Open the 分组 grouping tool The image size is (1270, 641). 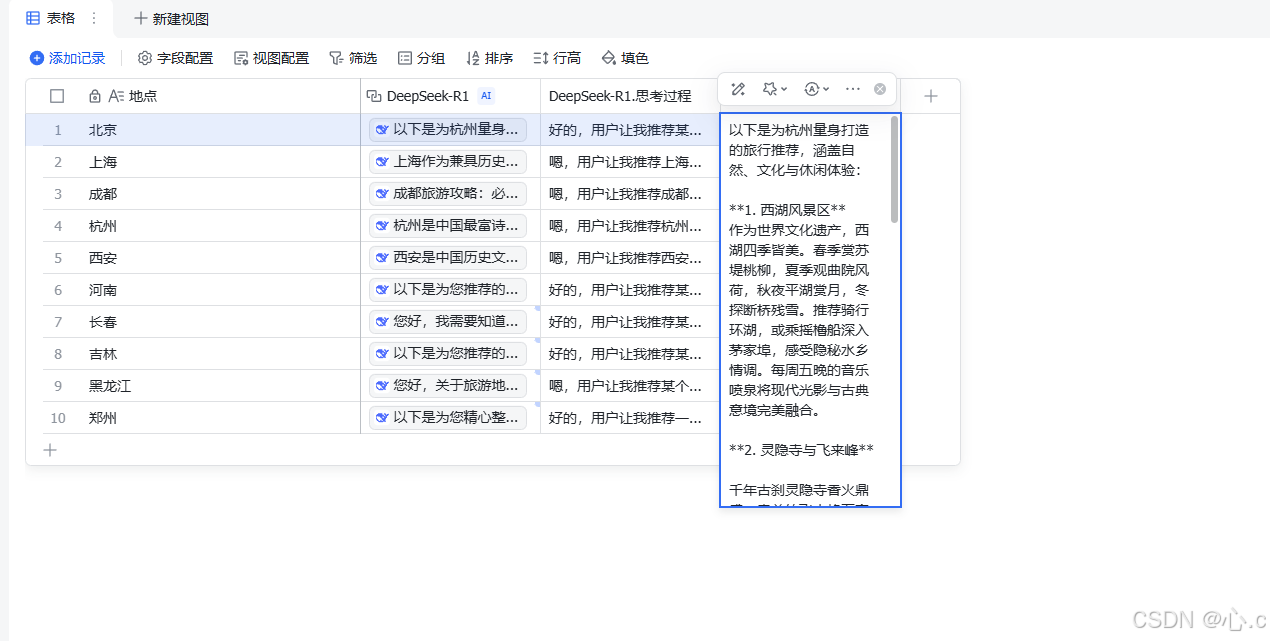pos(421,58)
